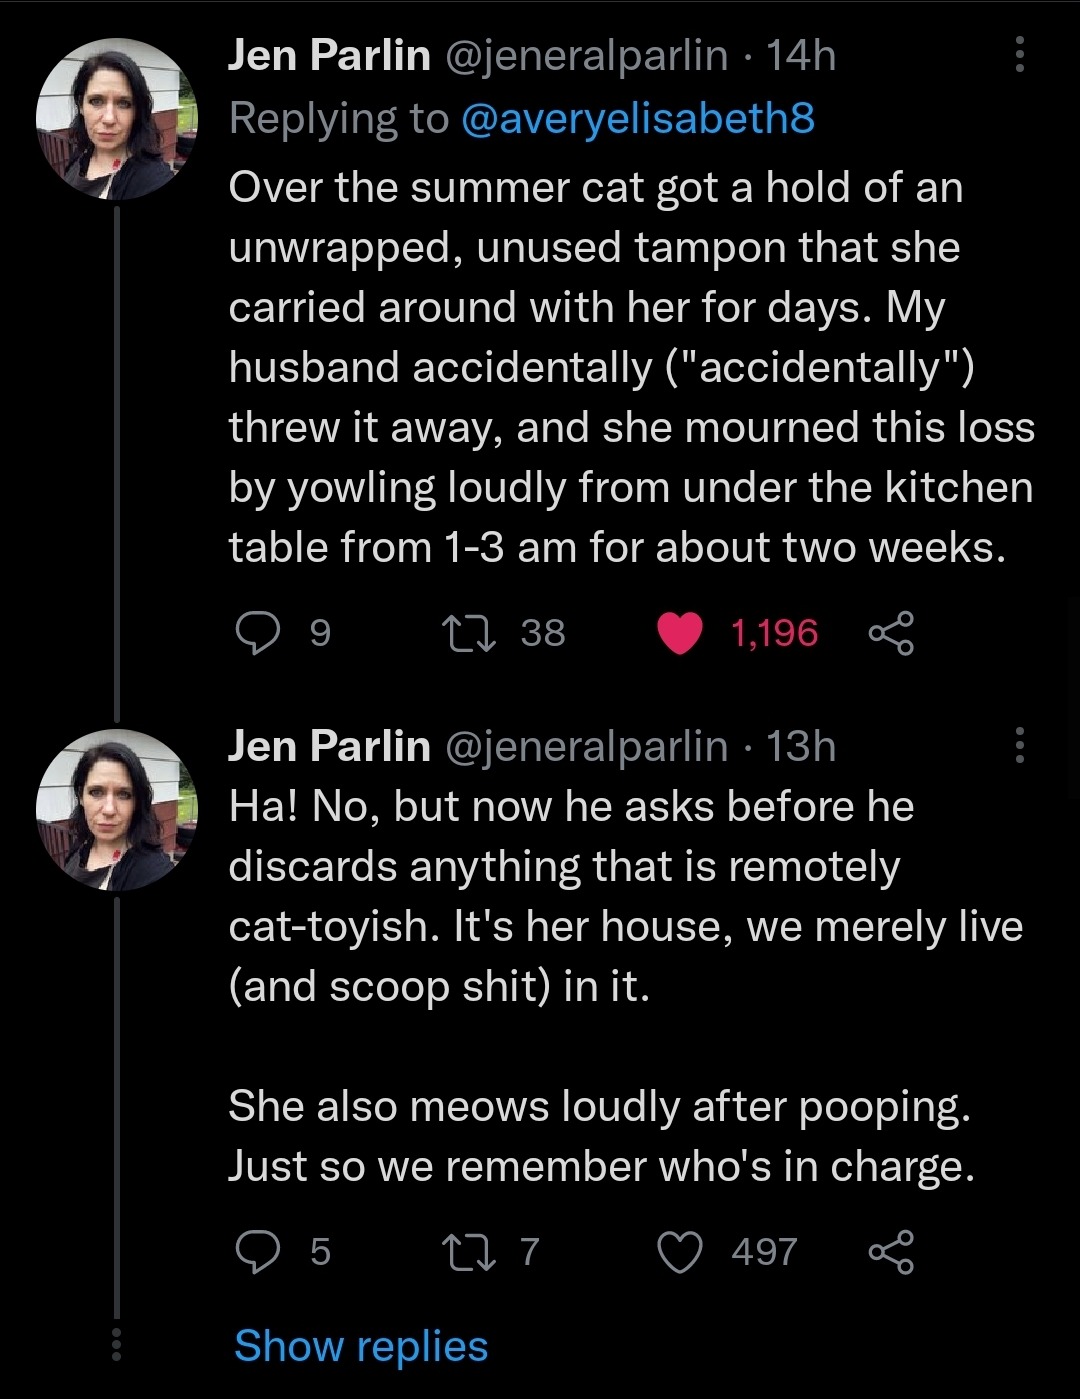Share the second tweet
Image resolution: width=1080 pixels, height=1399 pixels.
pyautogui.click(x=891, y=1252)
